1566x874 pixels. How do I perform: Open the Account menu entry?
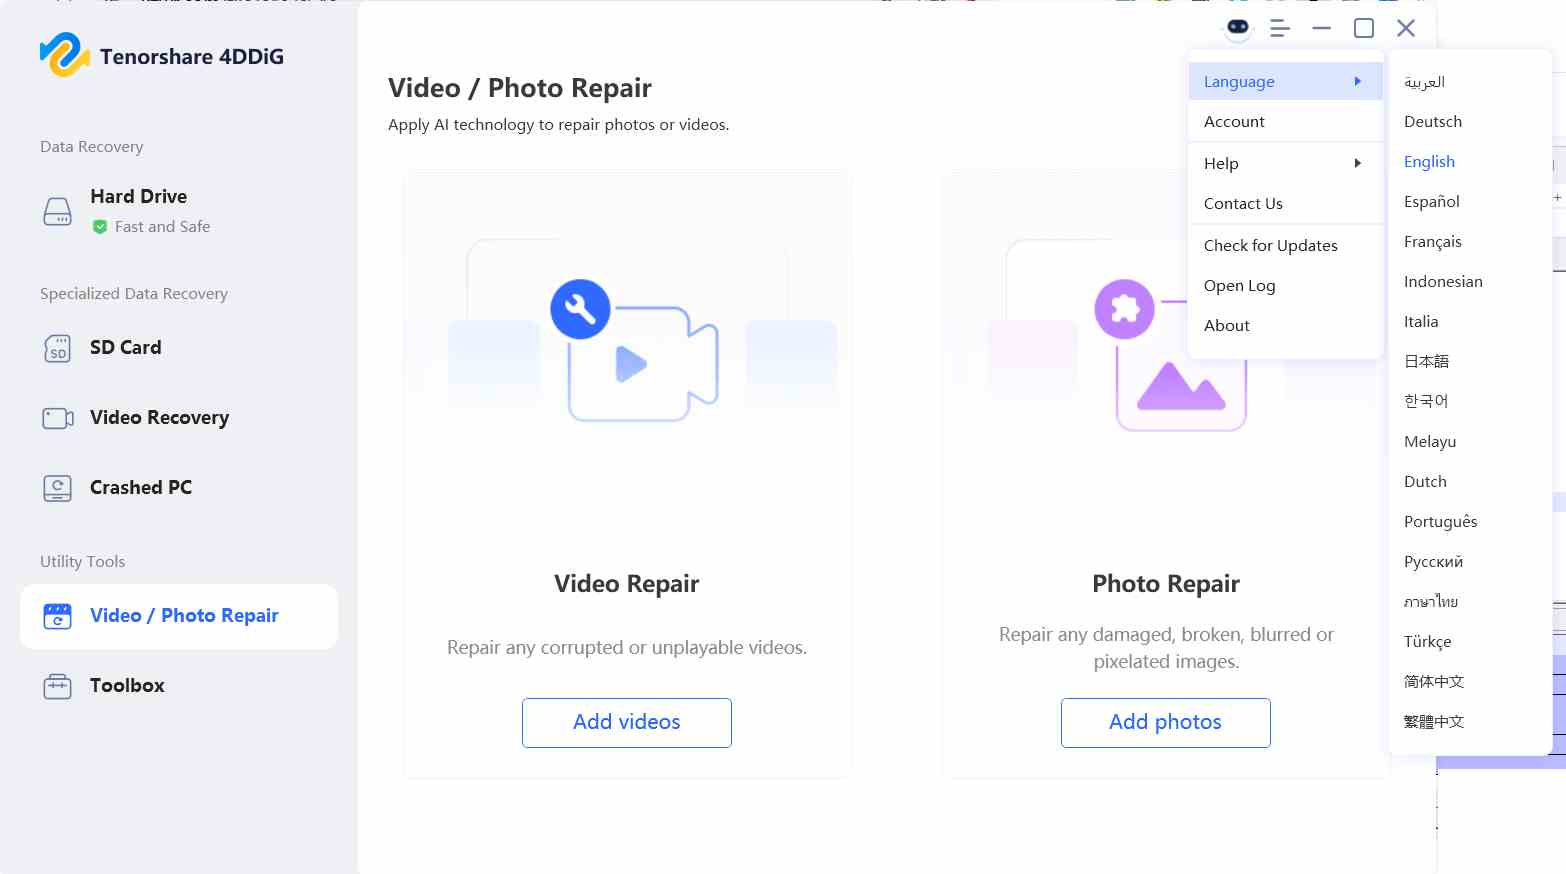click(1285, 121)
